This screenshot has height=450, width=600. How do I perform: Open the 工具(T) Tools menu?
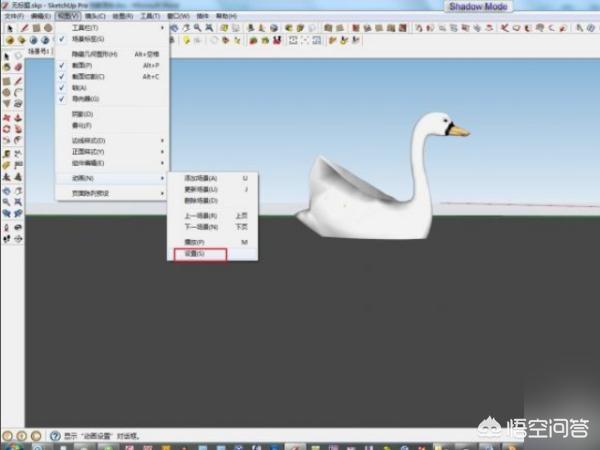tap(150, 16)
